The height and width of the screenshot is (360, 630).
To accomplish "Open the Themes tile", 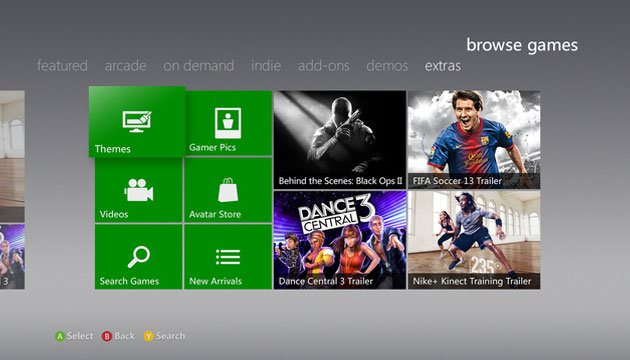I will coord(137,122).
